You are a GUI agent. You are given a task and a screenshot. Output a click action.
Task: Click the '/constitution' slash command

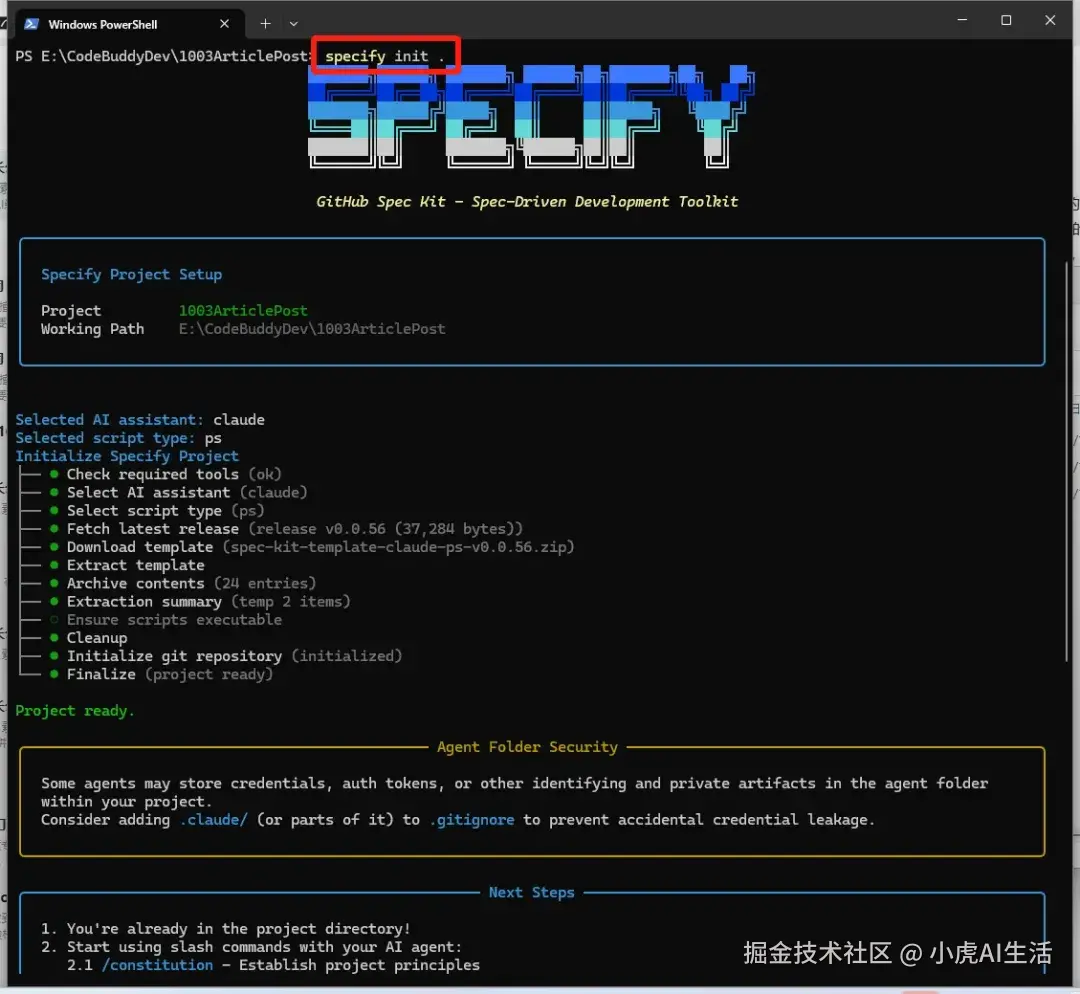pyautogui.click(x=158, y=965)
